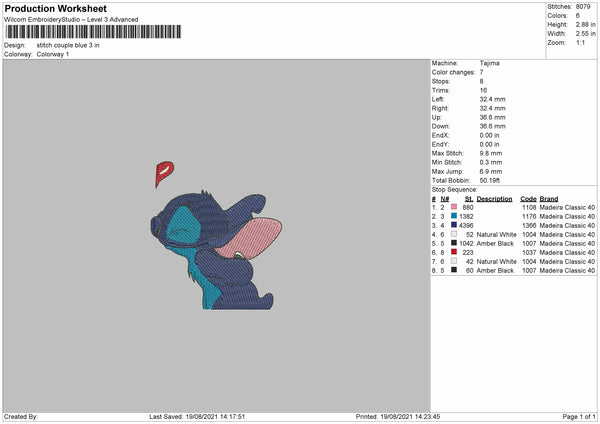Click the Production Worksheet title
The image size is (600, 424).
pos(55,8)
